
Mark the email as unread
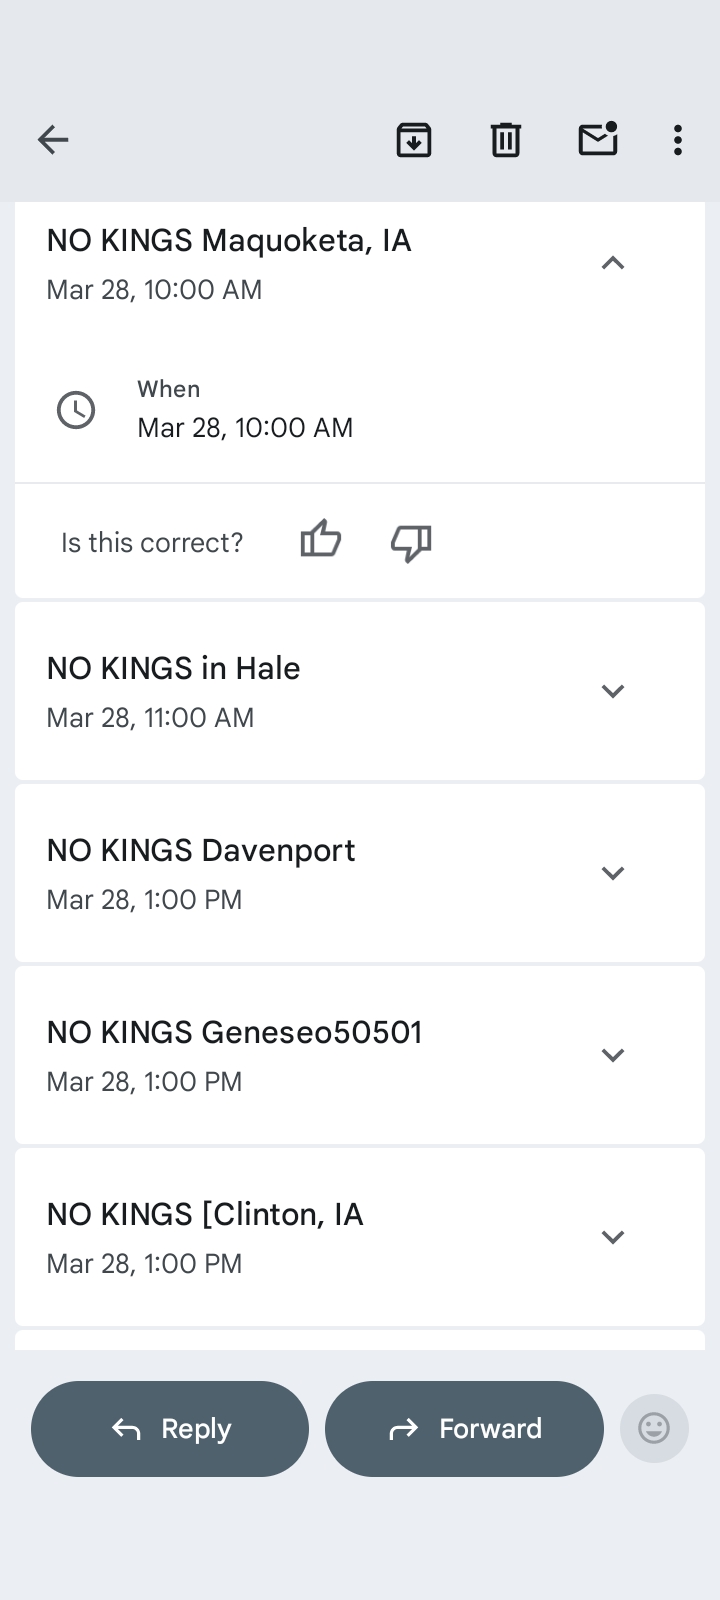(598, 140)
